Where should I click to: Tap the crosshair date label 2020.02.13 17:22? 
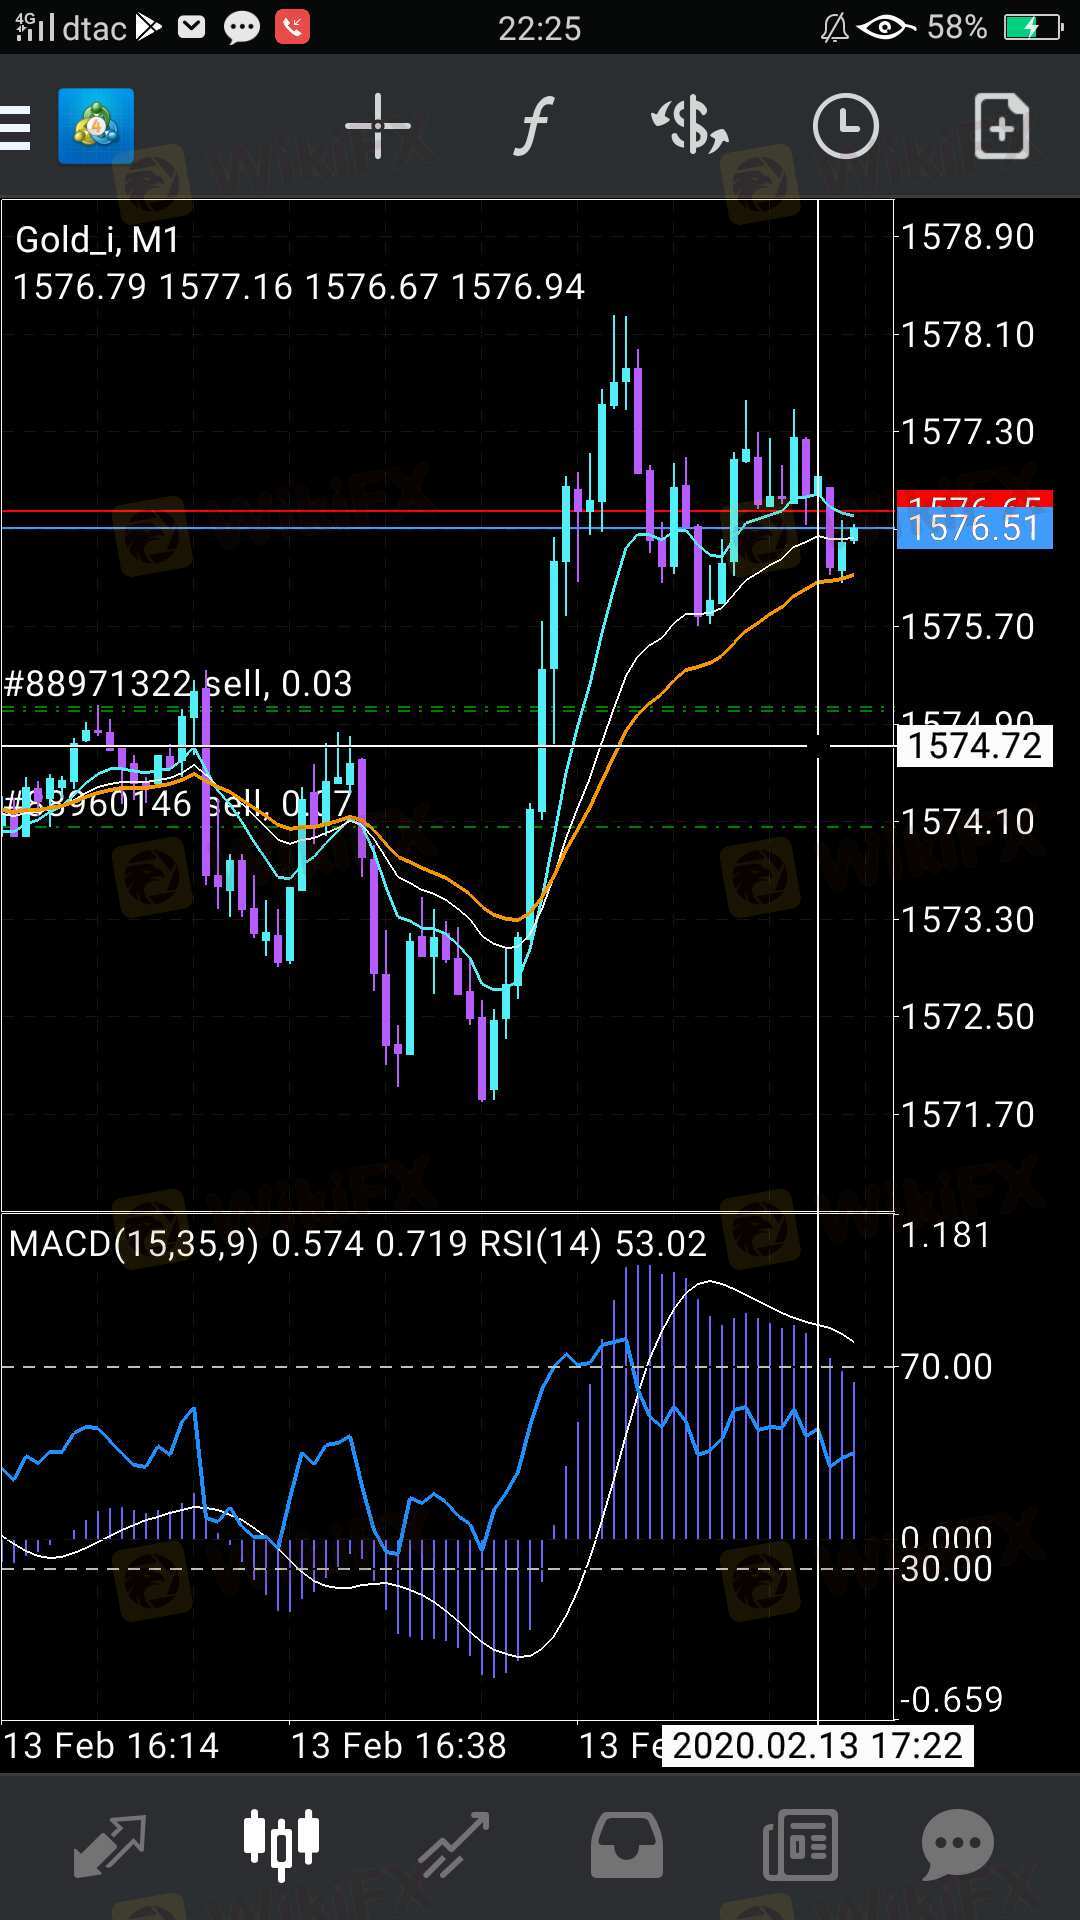pos(817,1746)
